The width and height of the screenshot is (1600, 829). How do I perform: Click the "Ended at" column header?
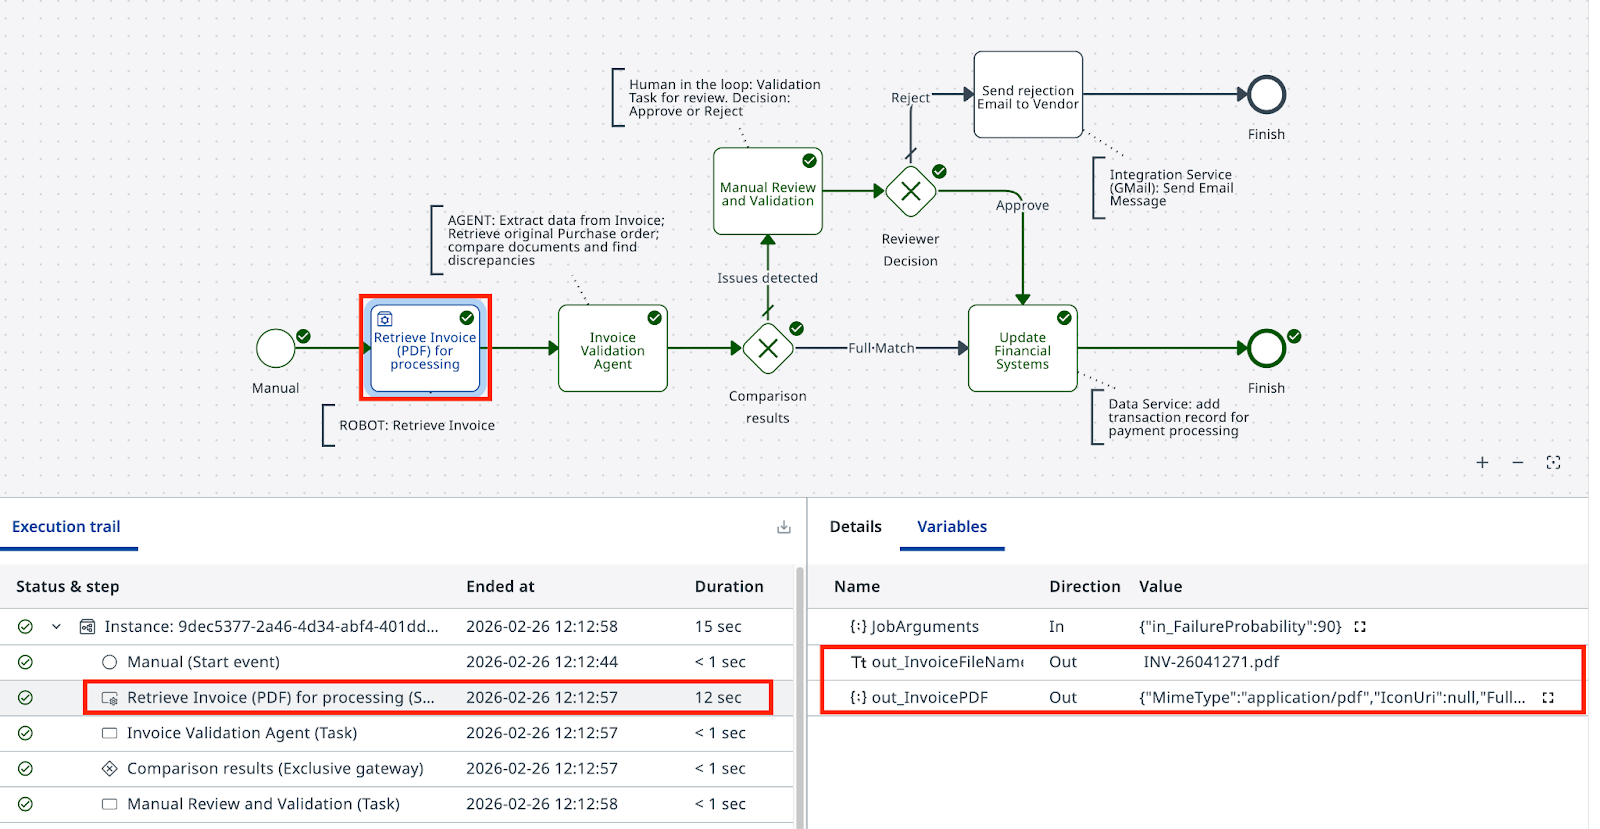(x=500, y=587)
